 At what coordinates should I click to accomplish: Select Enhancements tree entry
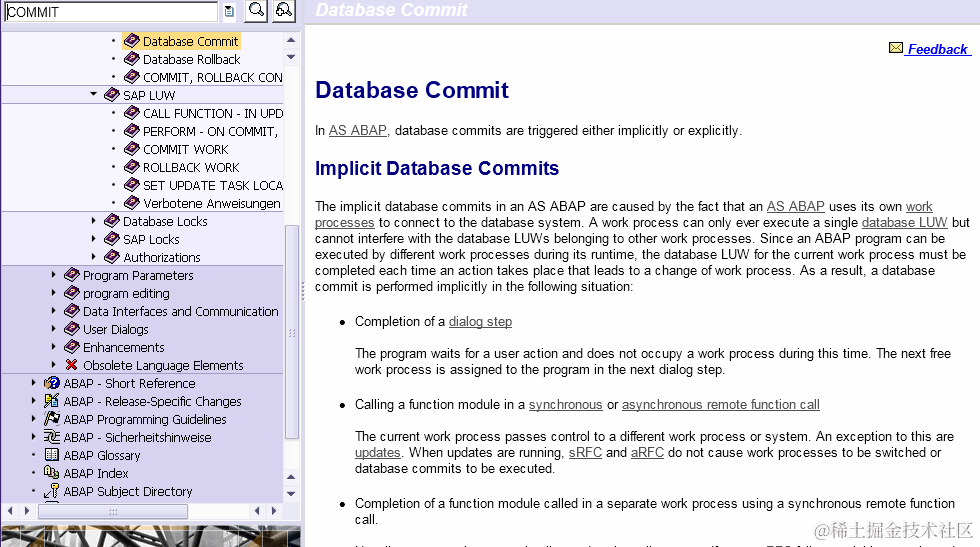click(x=124, y=348)
